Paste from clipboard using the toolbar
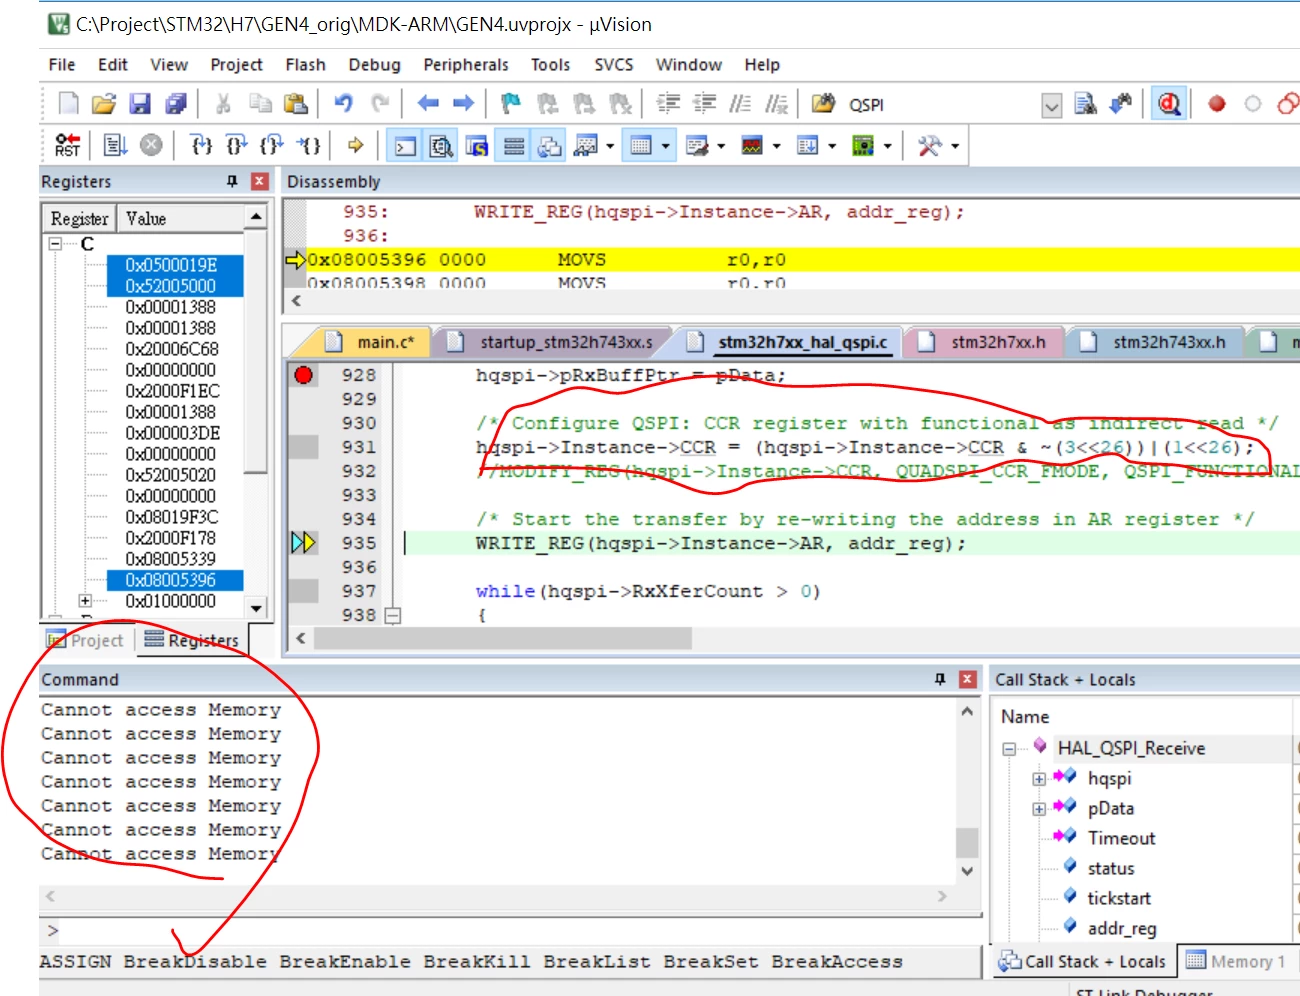Viewport: 1300px width, 996px height. point(295,104)
